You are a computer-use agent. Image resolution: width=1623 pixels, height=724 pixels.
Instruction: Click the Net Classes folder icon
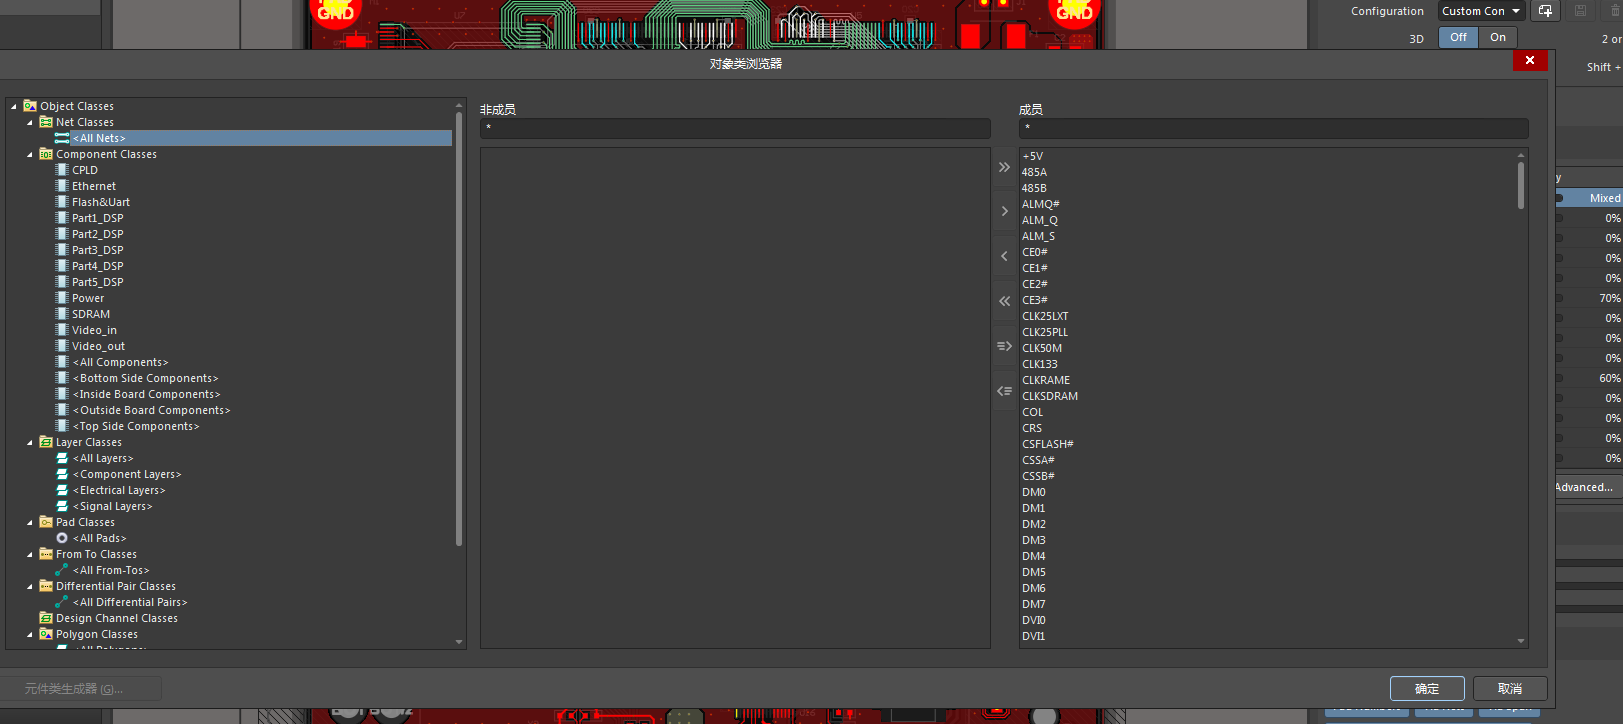coord(46,122)
